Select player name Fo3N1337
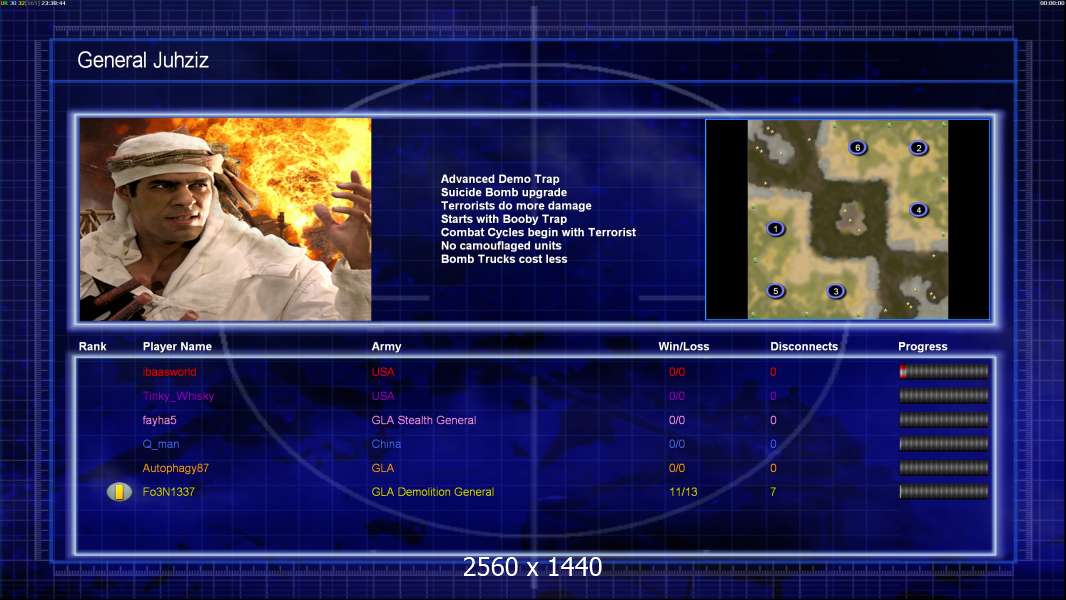The image size is (1066, 600). (169, 492)
